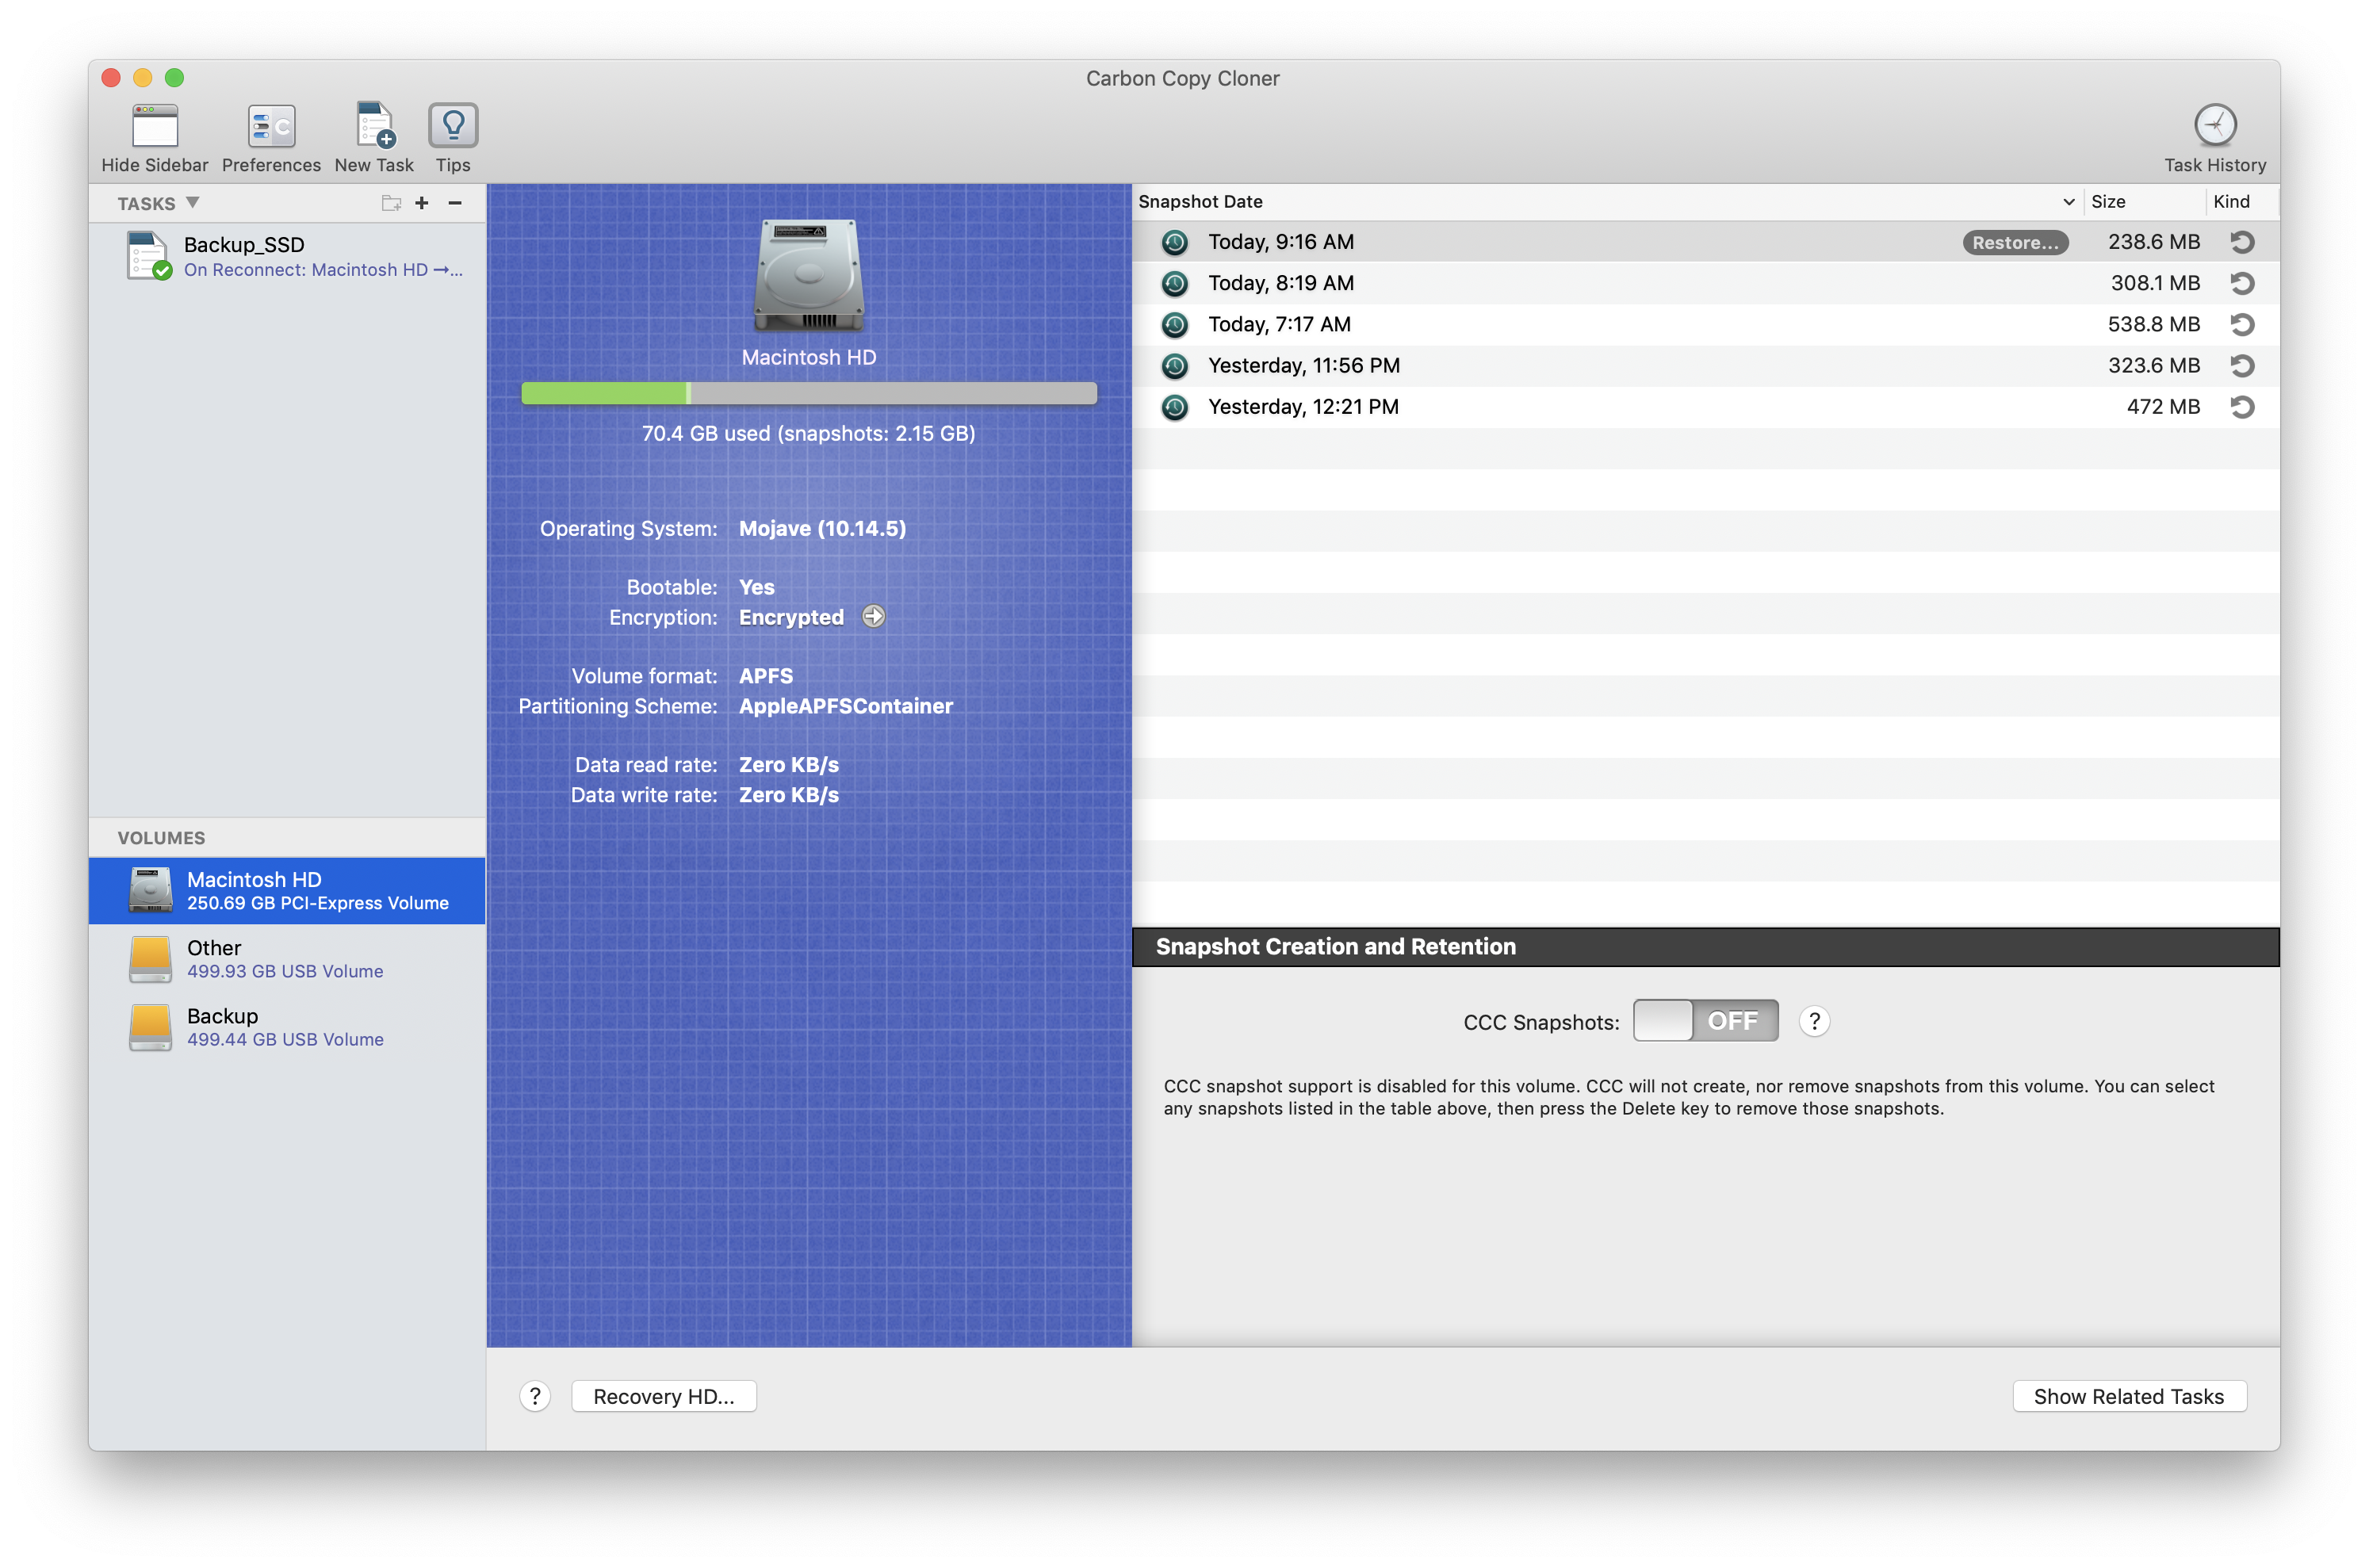Create a New Task from toolbar
Image resolution: width=2369 pixels, height=1568 pixels.
374,127
